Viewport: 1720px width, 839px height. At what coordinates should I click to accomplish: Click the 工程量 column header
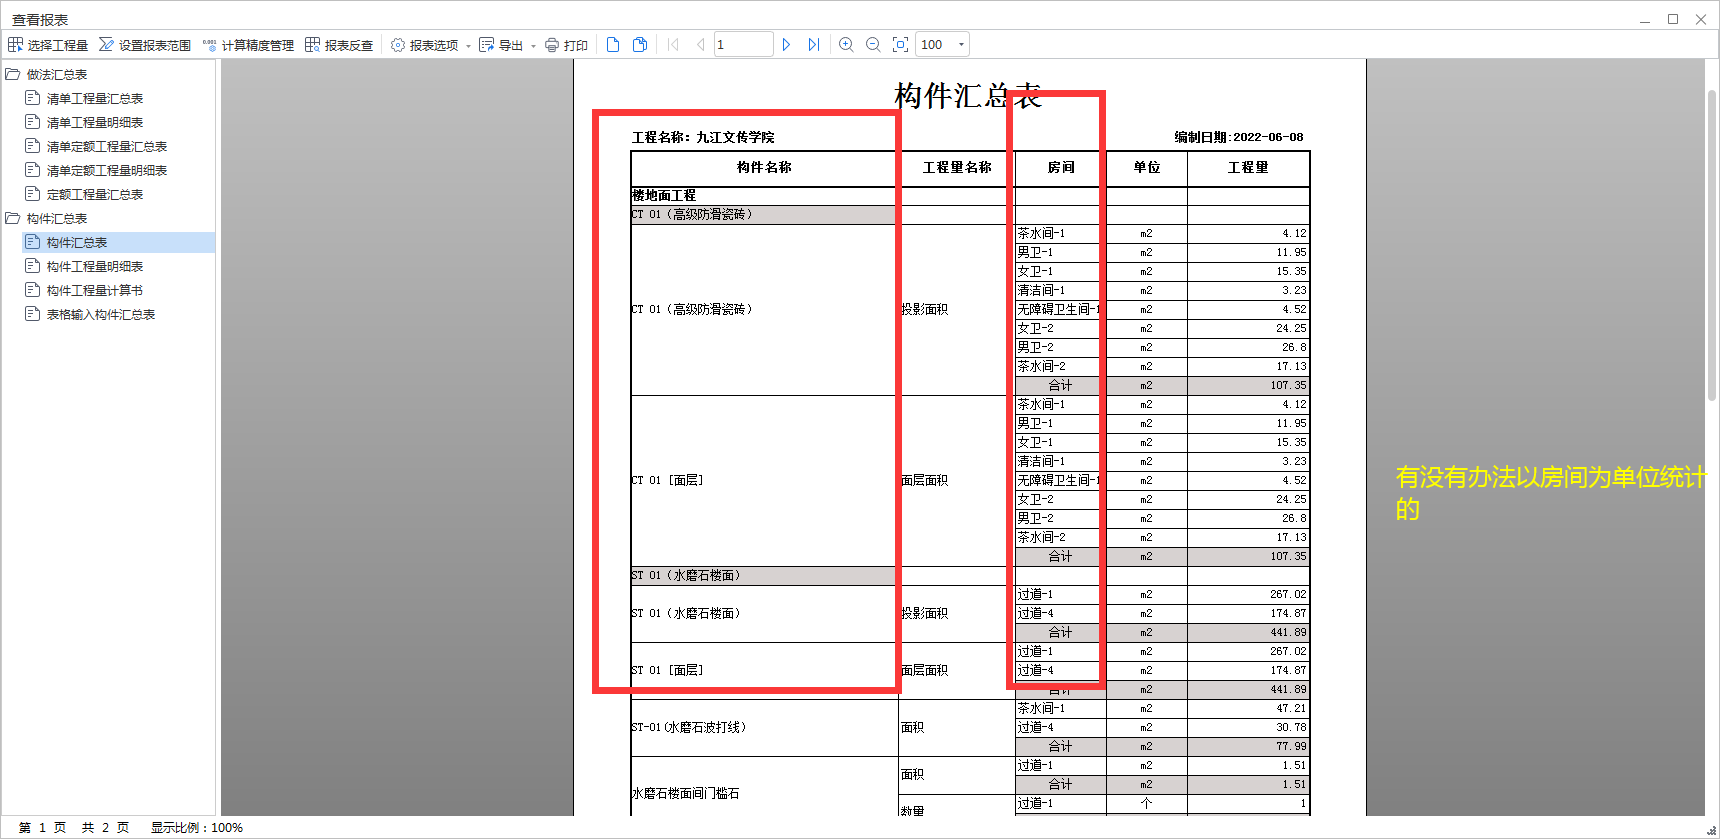(1248, 168)
